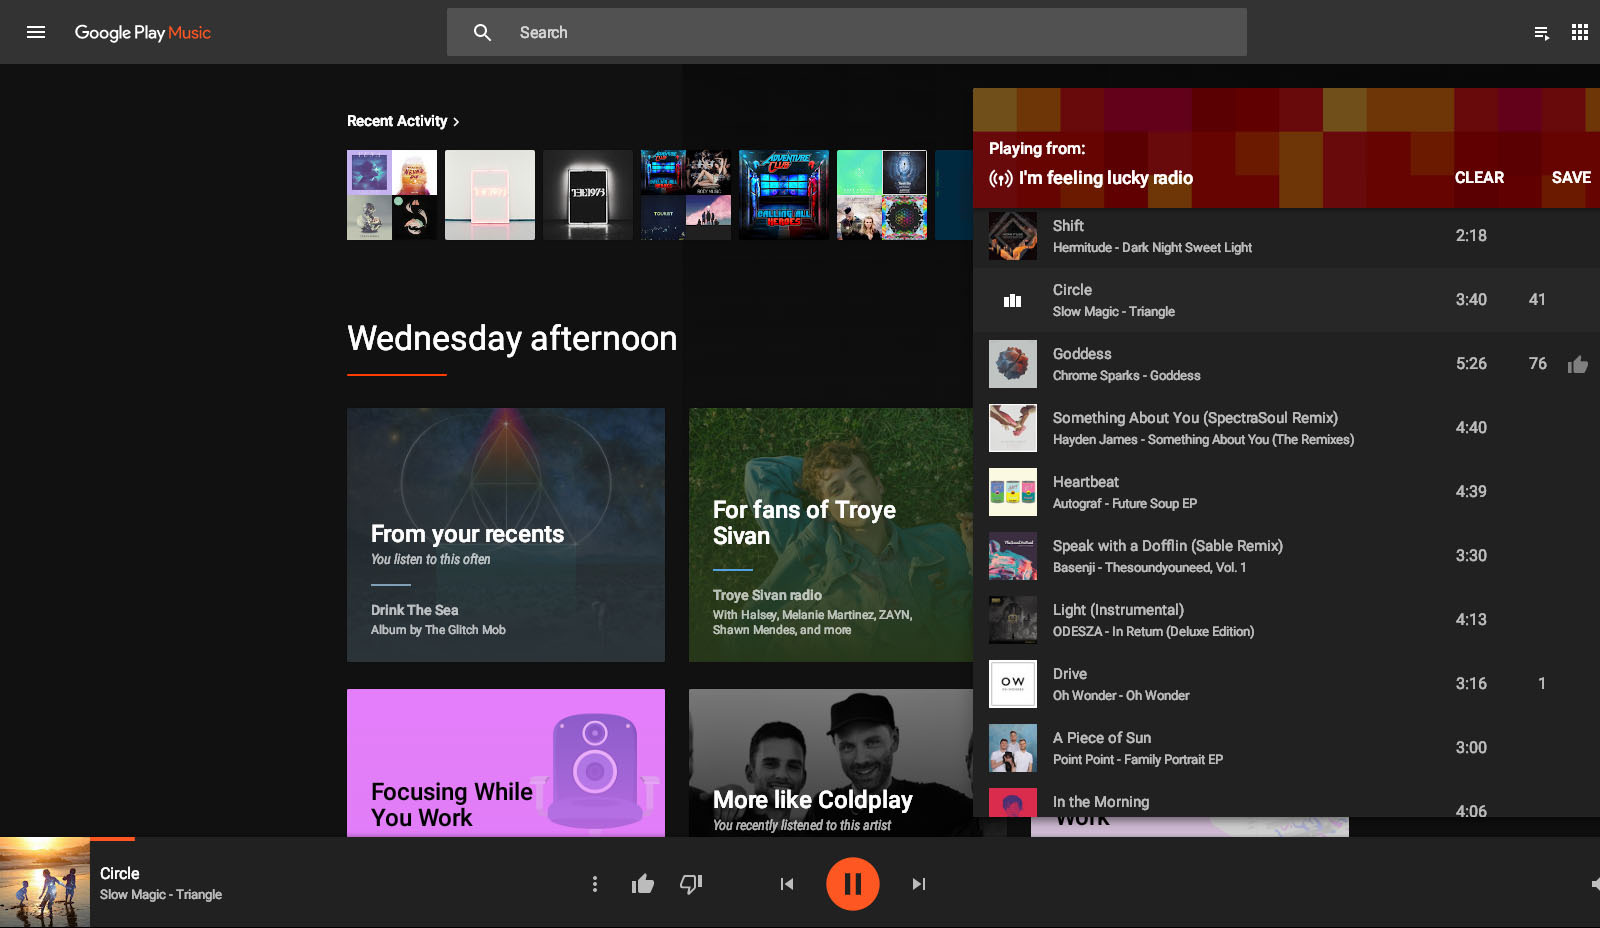Open For fans of Troye Sivan card
This screenshot has width=1600, height=928.
(x=830, y=535)
